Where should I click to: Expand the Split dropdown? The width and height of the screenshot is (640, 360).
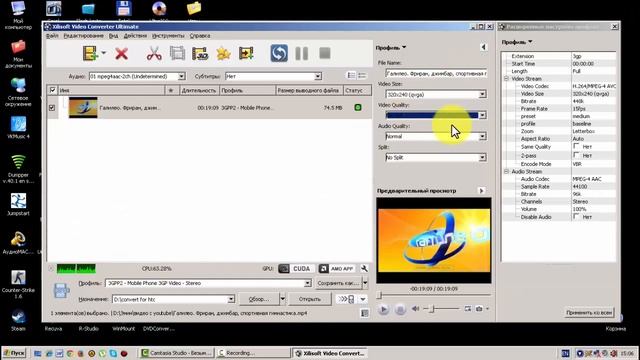482,158
